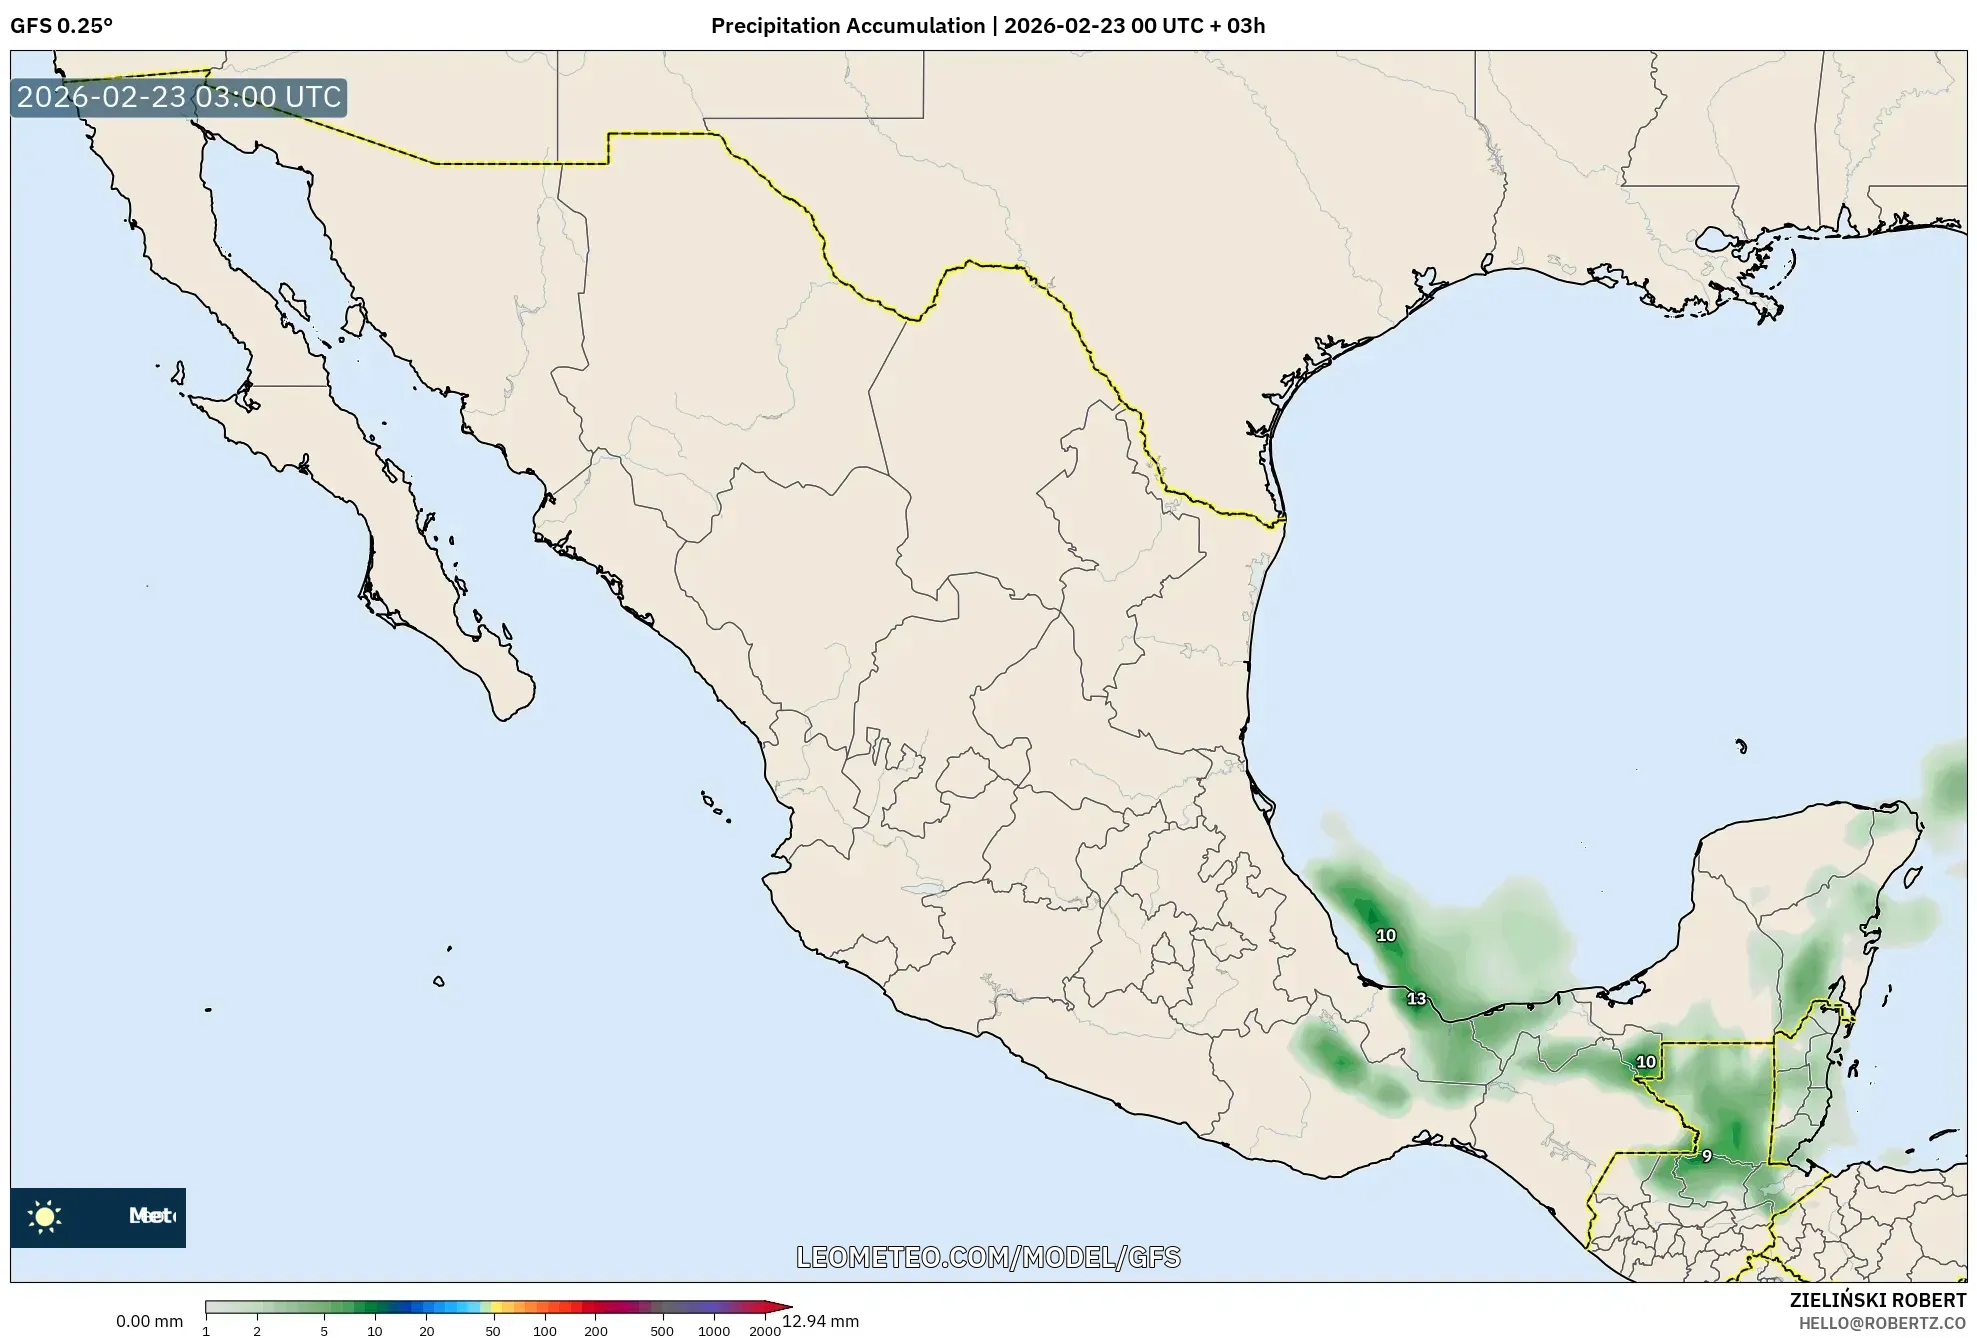Open the +03h forecast hour selector
The image size is (1977, 1338).
(1239, 27)
